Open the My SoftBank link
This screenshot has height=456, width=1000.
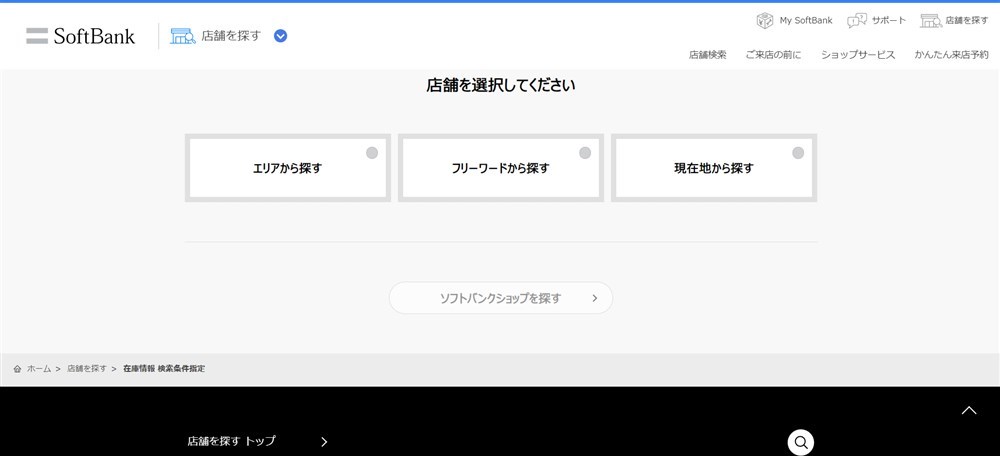(x=805, y=20)
